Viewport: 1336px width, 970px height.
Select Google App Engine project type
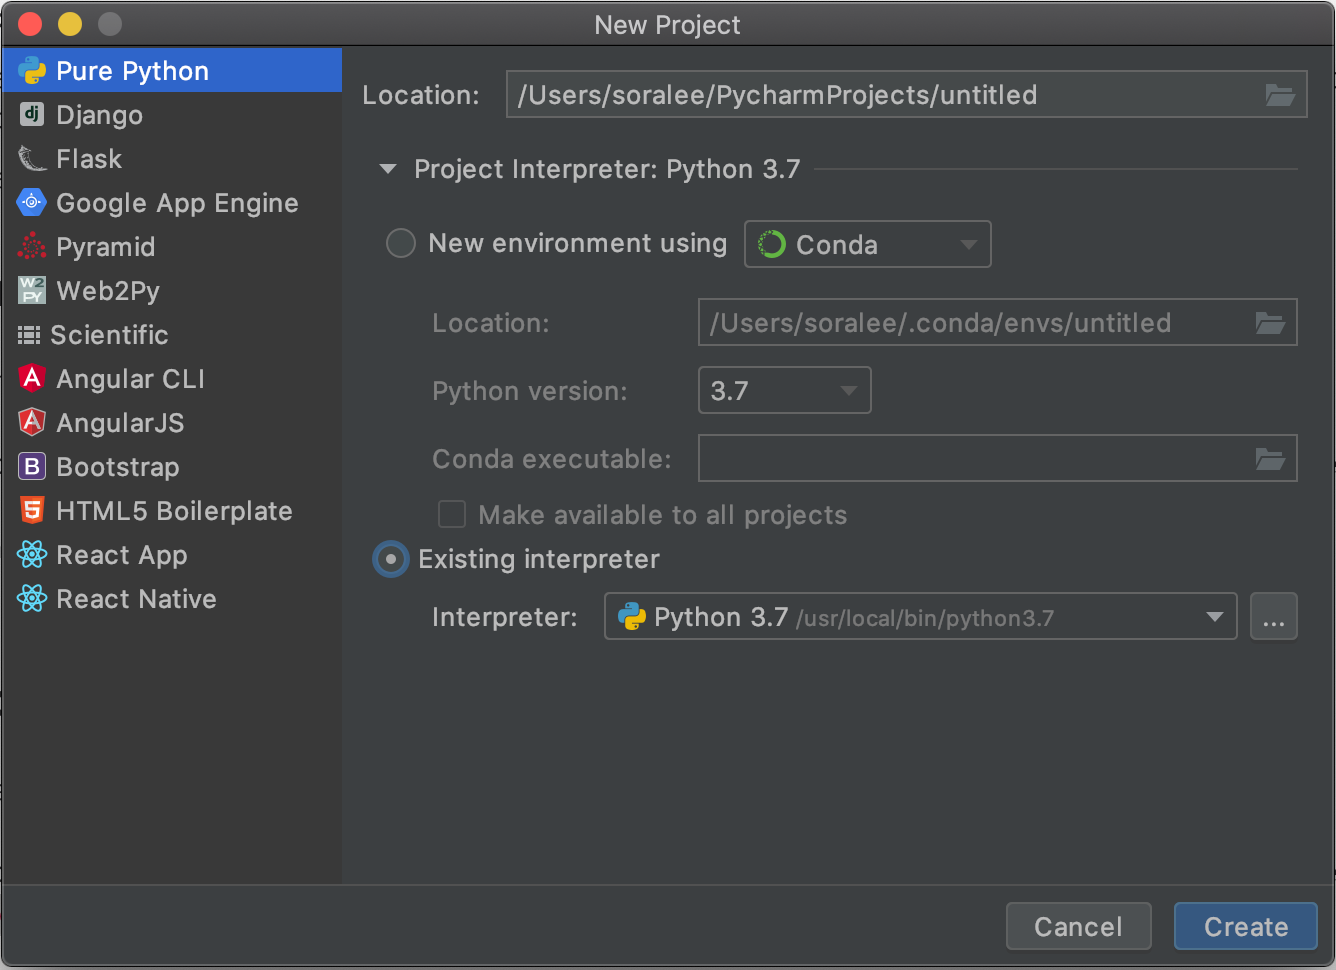click(172, 203)
